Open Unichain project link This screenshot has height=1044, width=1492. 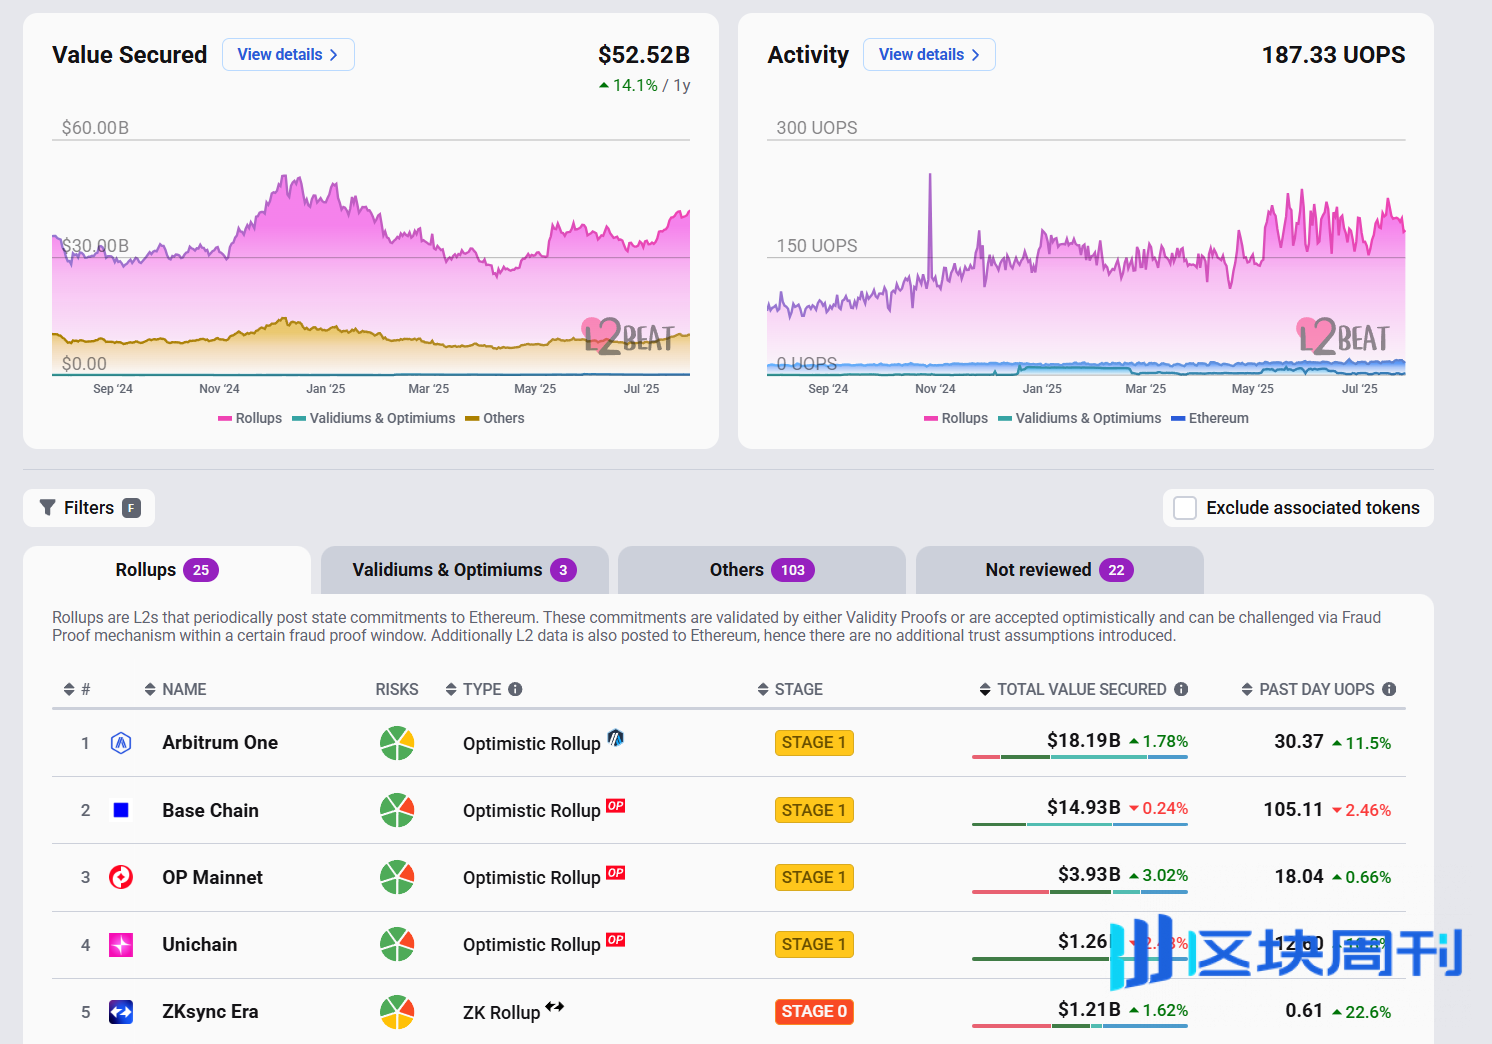(200, 944)
